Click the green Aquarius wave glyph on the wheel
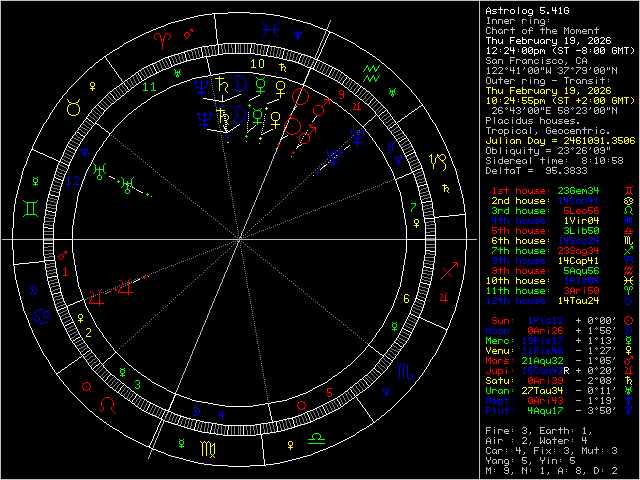Image resolution: width=640 pixels, height=480 pixels. (372, 72)
